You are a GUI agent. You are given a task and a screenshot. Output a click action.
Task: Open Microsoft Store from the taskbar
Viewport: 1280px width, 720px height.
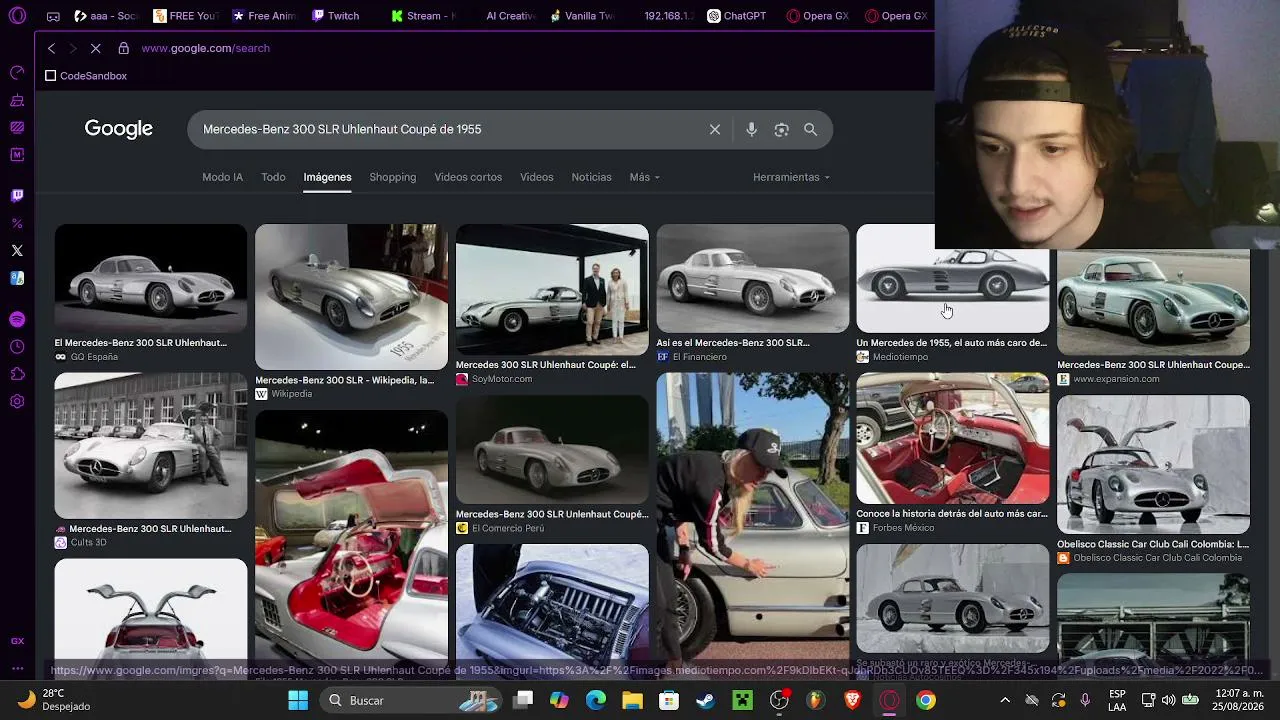click(669, 701)
